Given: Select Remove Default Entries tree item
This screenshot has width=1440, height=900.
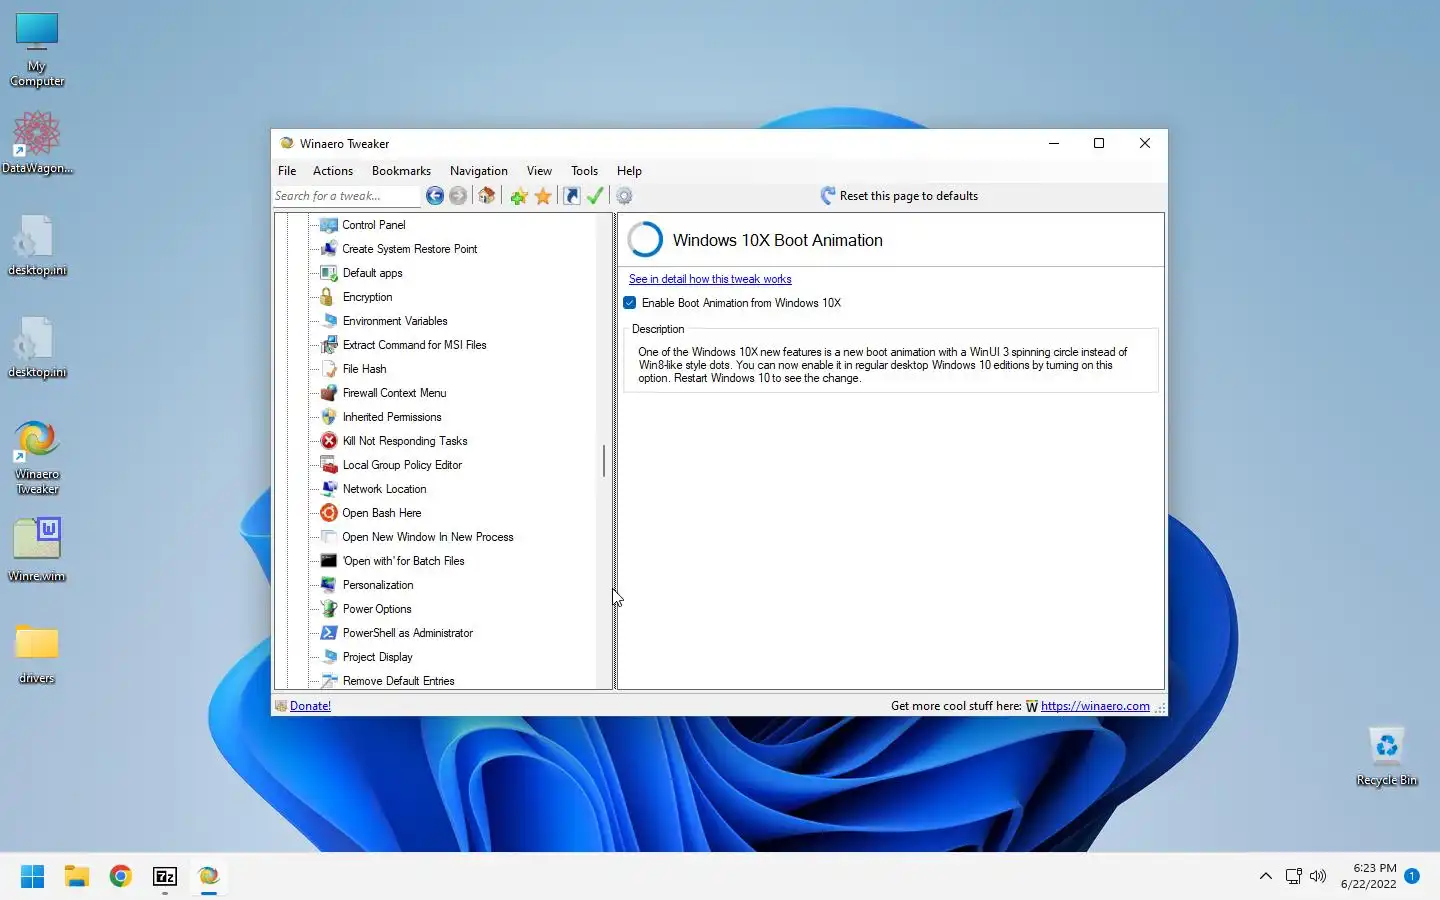Looking at the screenshot, I should point(398,681).
